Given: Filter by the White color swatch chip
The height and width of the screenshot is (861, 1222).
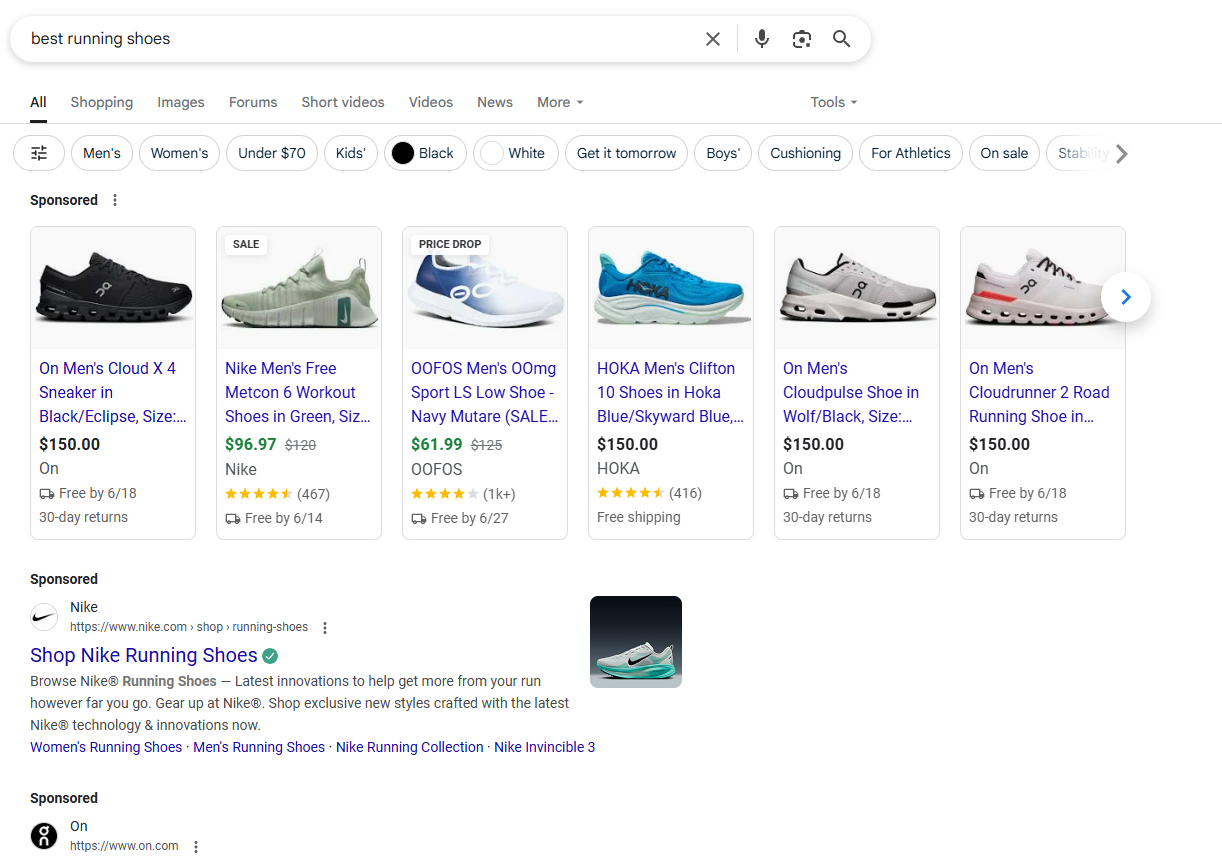Looking at the screenshot, I should [516, 153].
